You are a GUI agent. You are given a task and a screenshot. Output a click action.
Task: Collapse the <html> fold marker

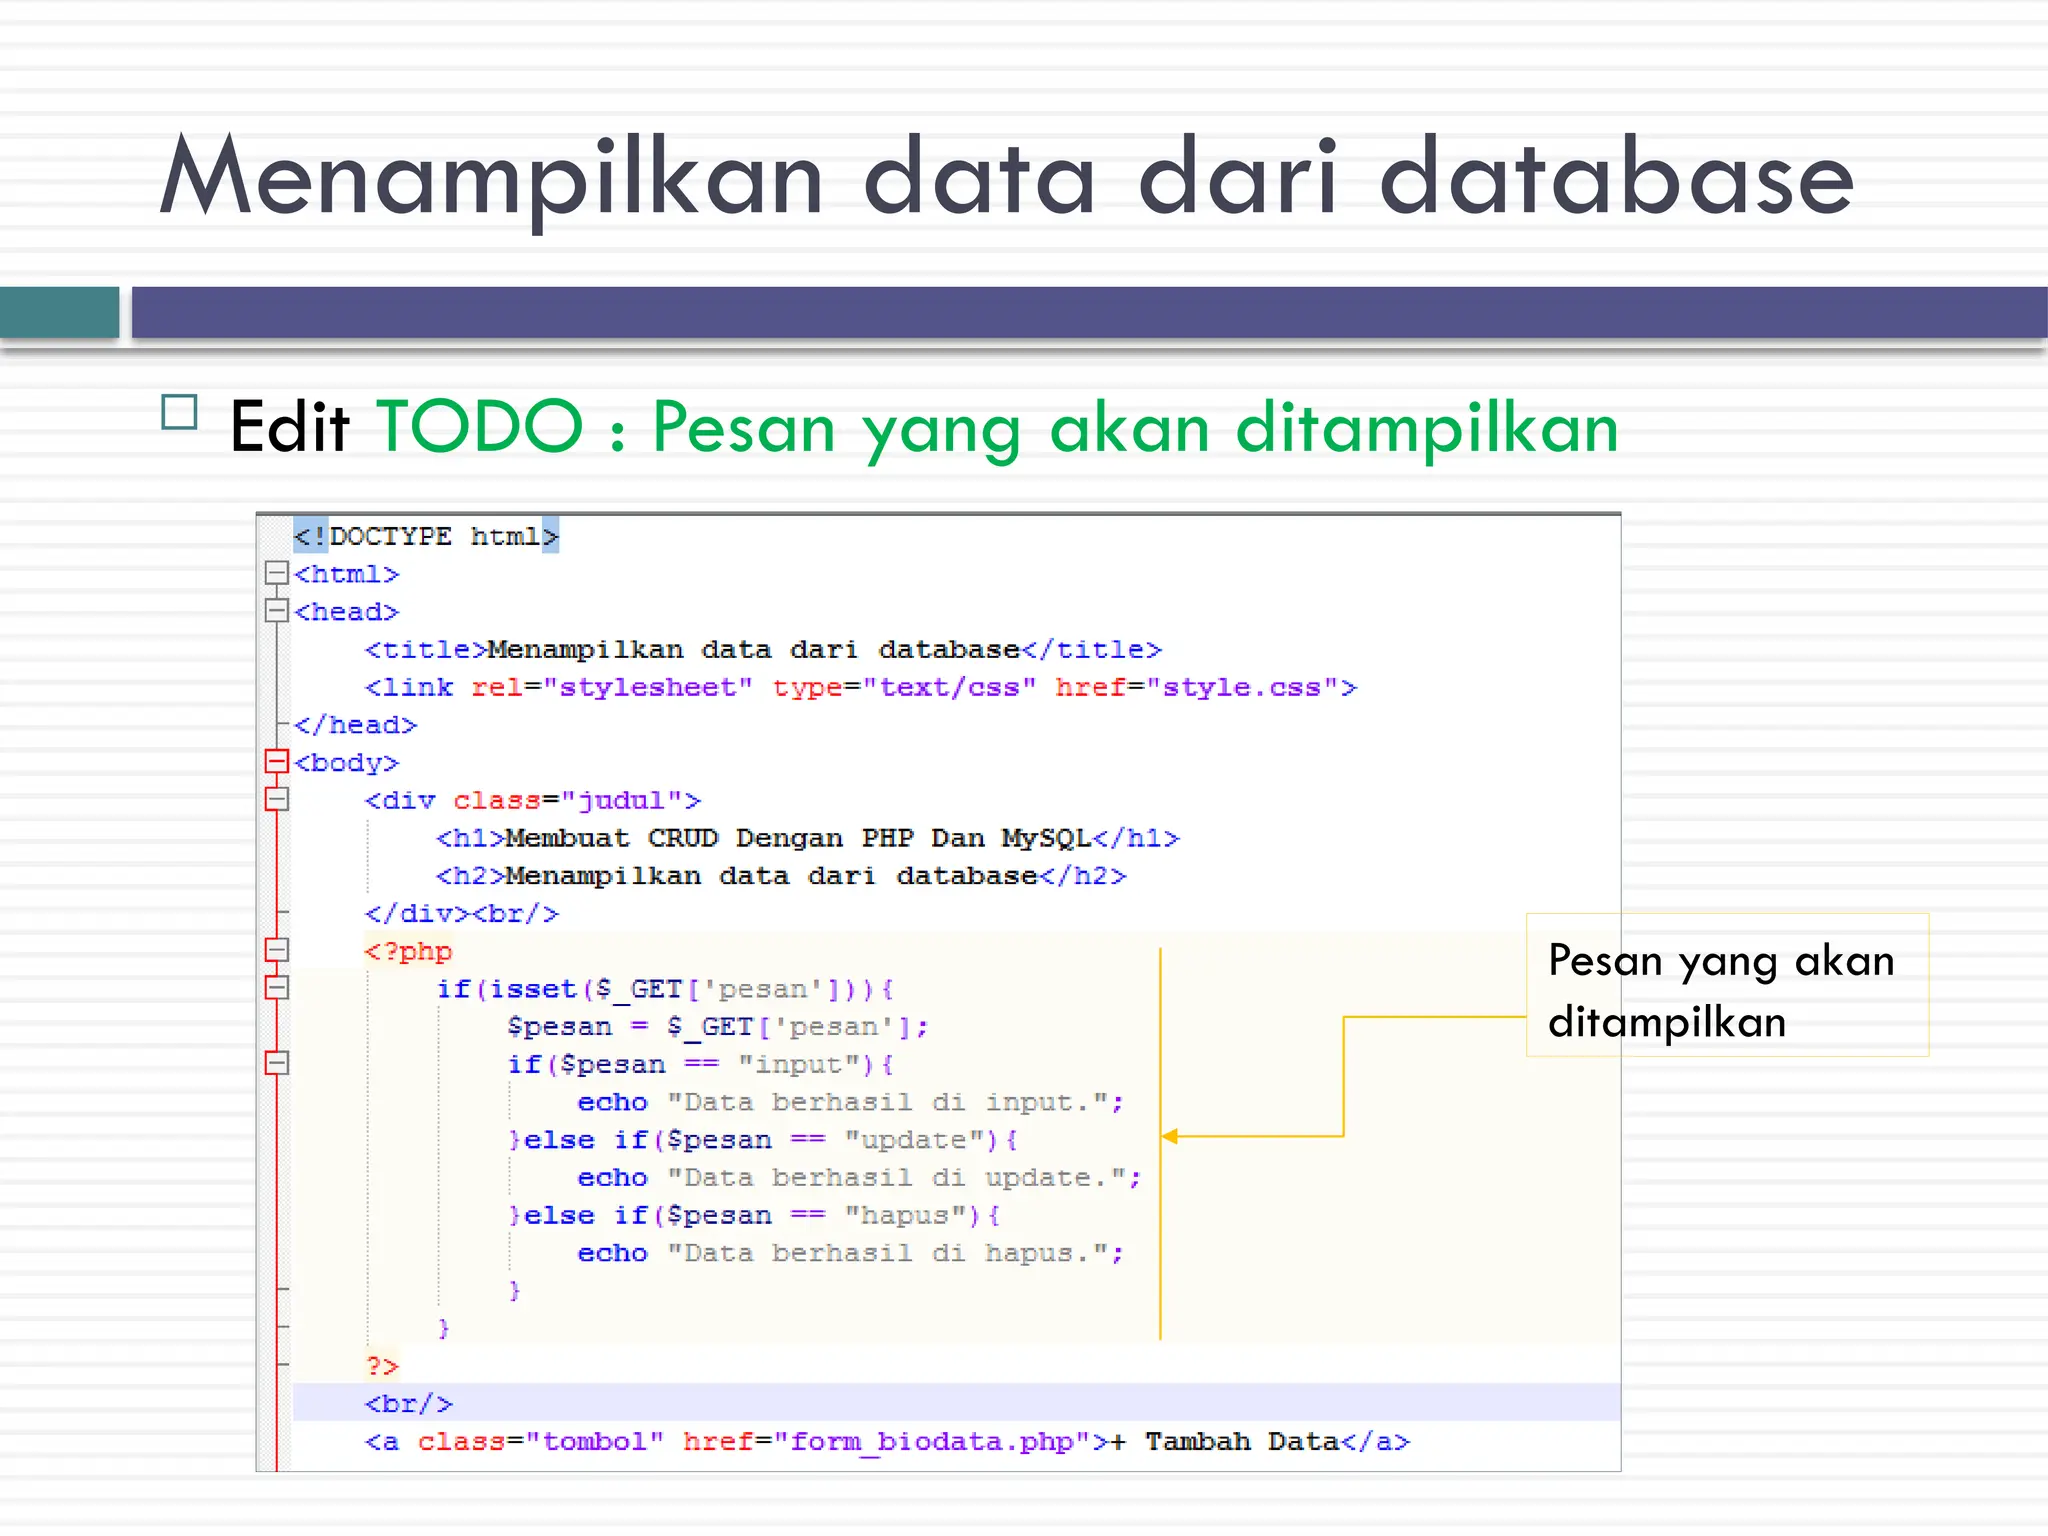point(276,573)
